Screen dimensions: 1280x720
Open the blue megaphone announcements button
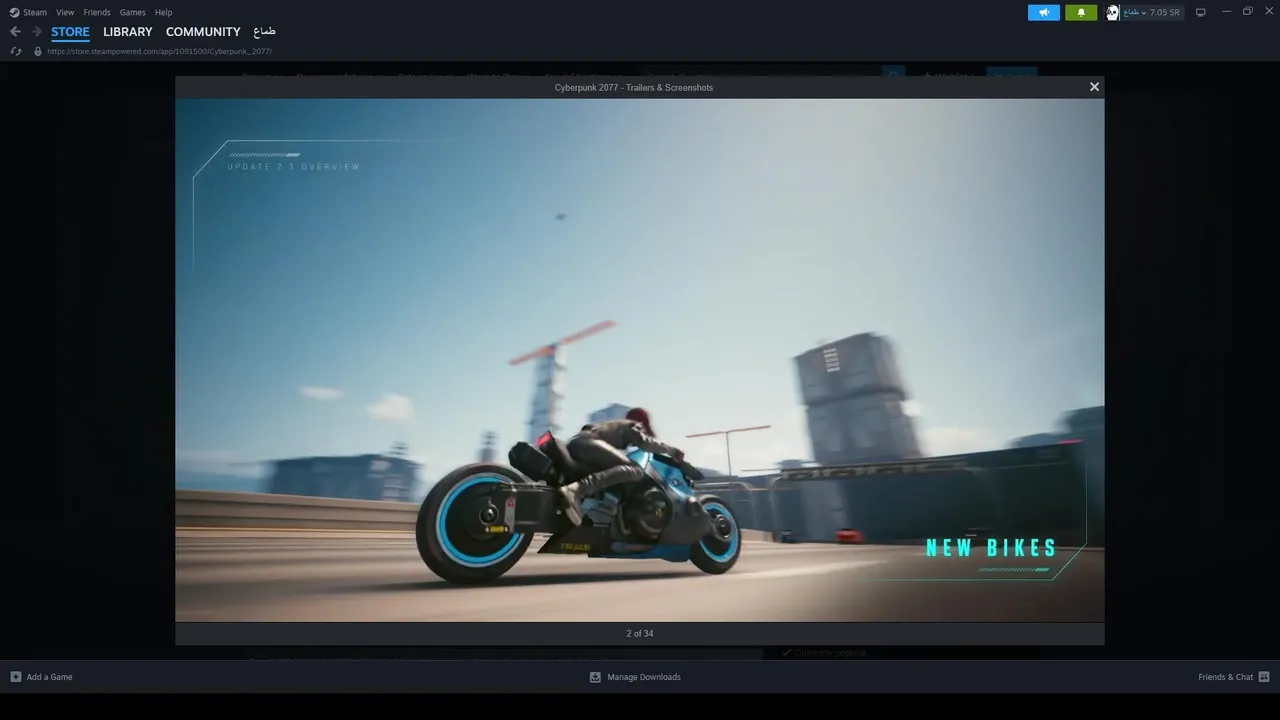coord(1043,12)
